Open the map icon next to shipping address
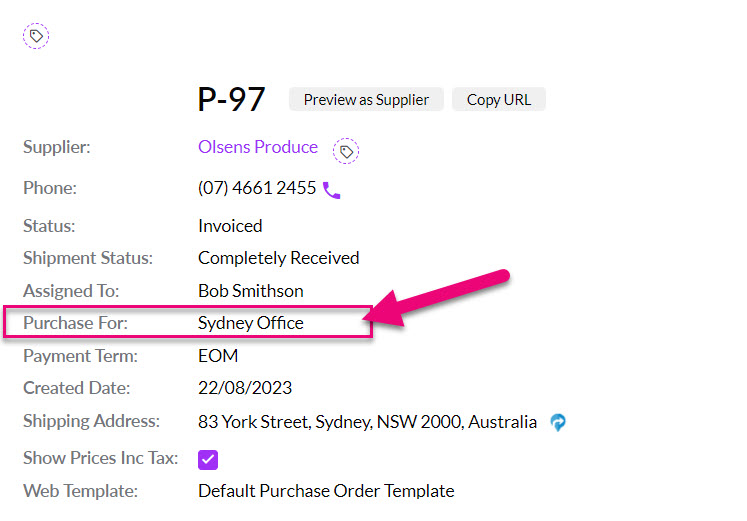747x521 pixels. pos(558,422)
